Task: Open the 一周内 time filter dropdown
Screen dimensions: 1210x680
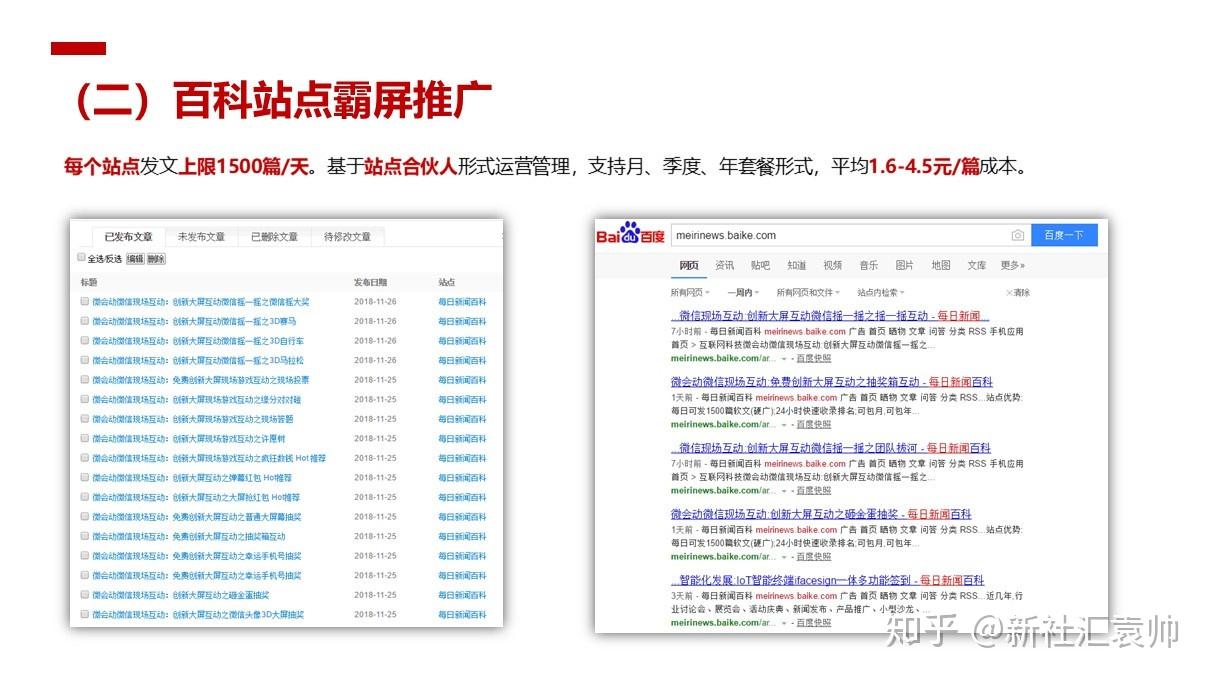Action: [742, 293]
